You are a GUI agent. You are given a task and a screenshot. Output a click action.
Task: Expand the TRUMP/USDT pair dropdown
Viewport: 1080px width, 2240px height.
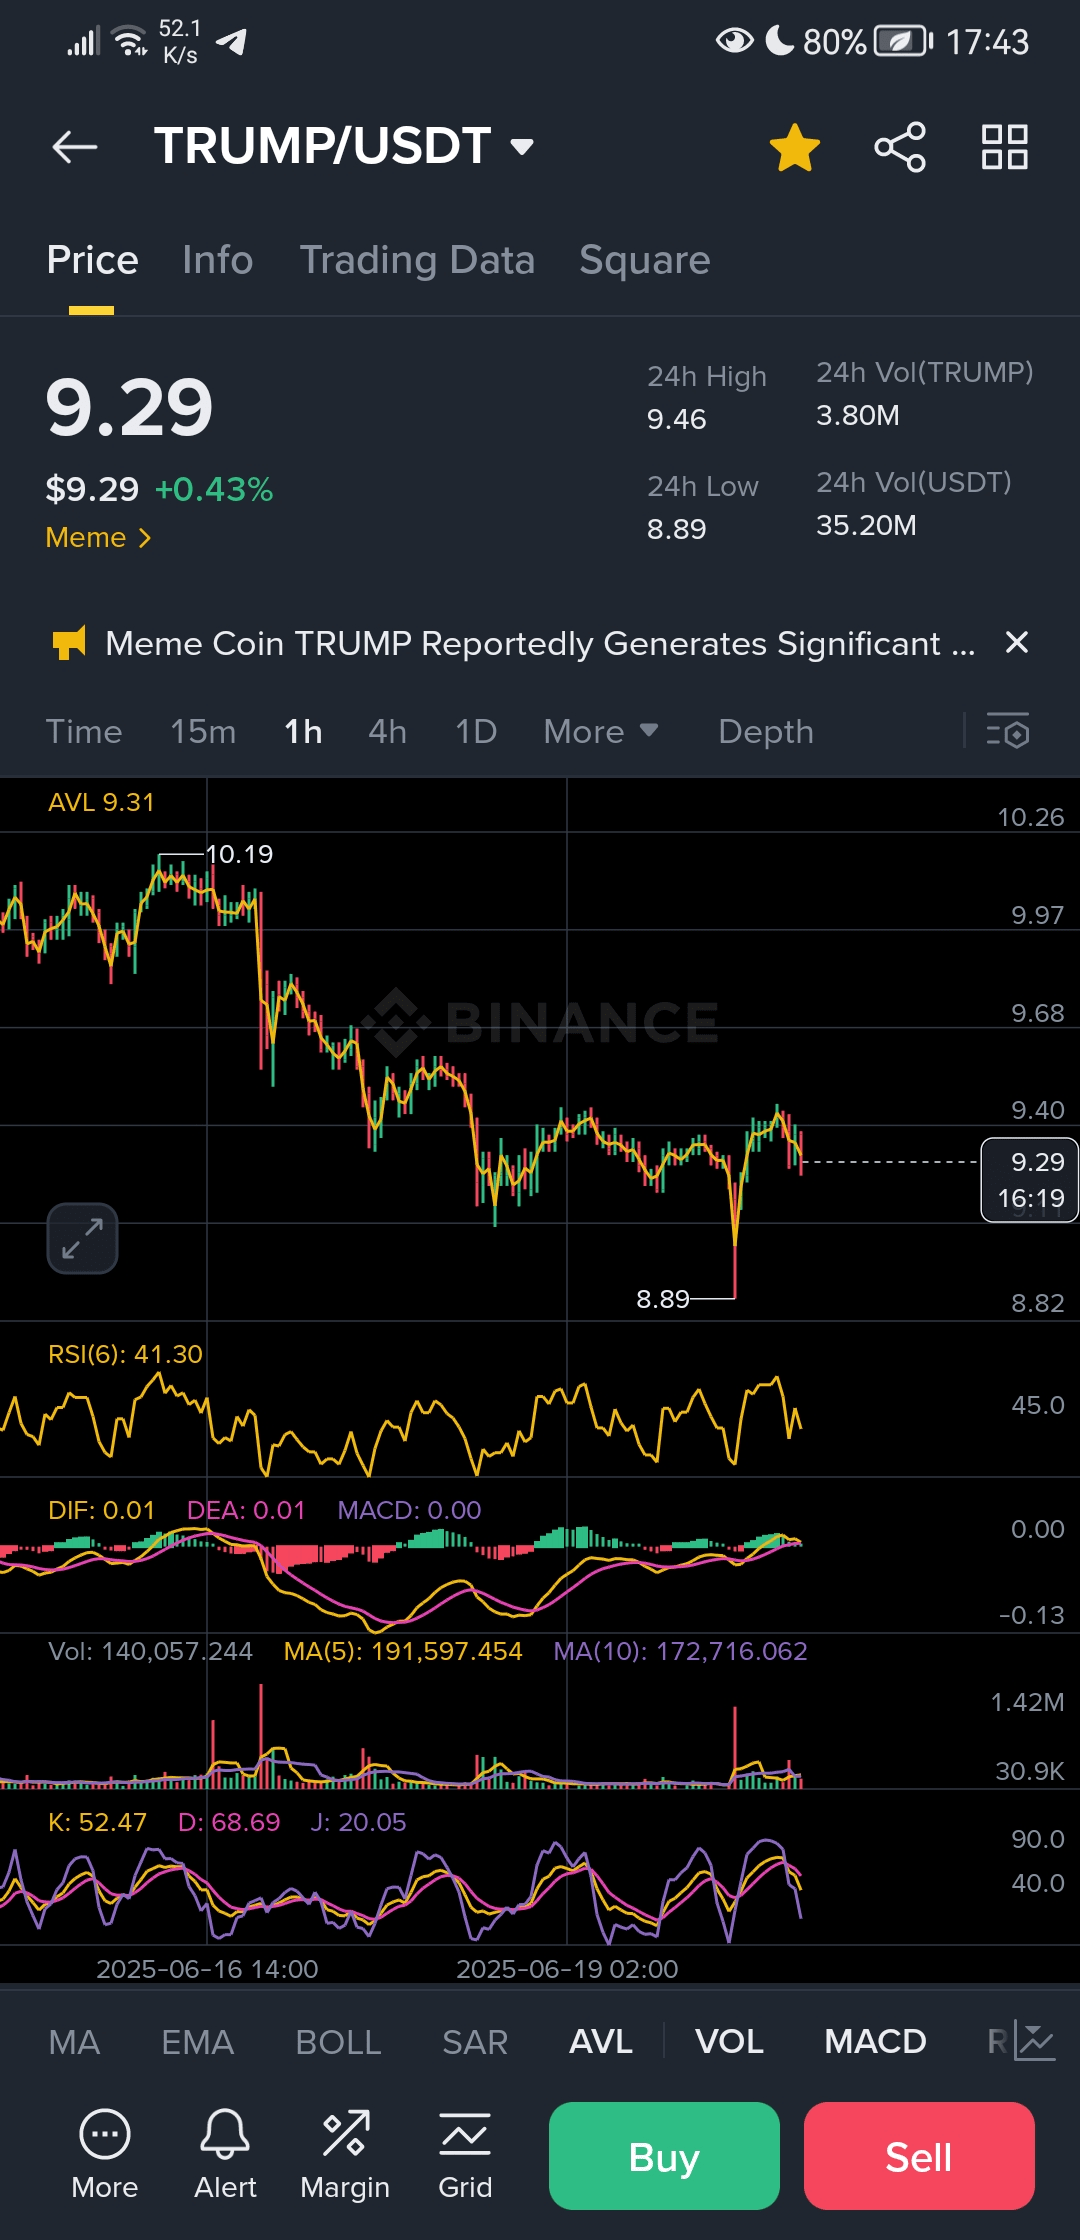[x=521, y=147]
